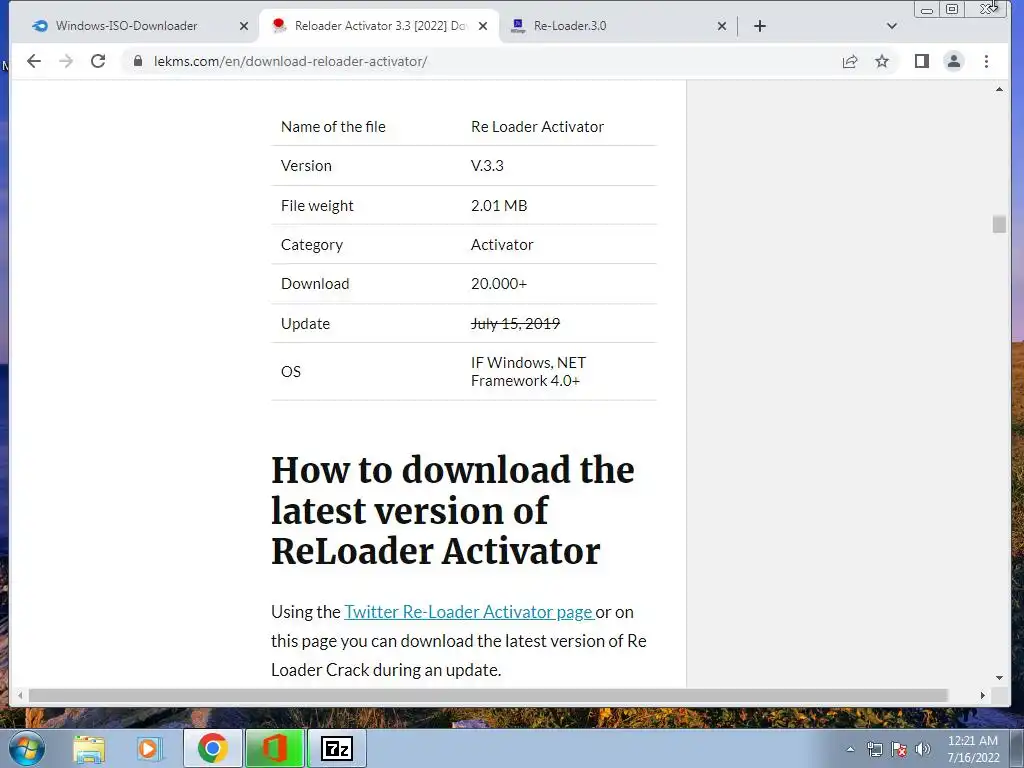1024x768 pixels.
Task: Click the network tray icon
Action: (874, 750)
